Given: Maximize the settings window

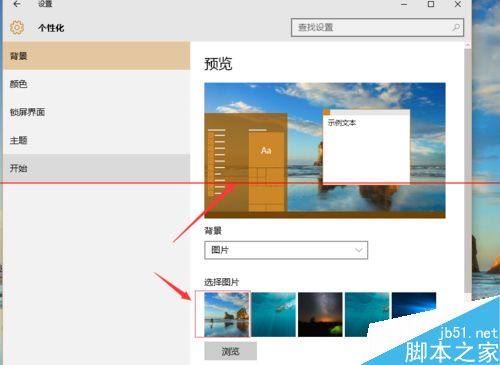Looking at the screenshot, I should point(431,4).
